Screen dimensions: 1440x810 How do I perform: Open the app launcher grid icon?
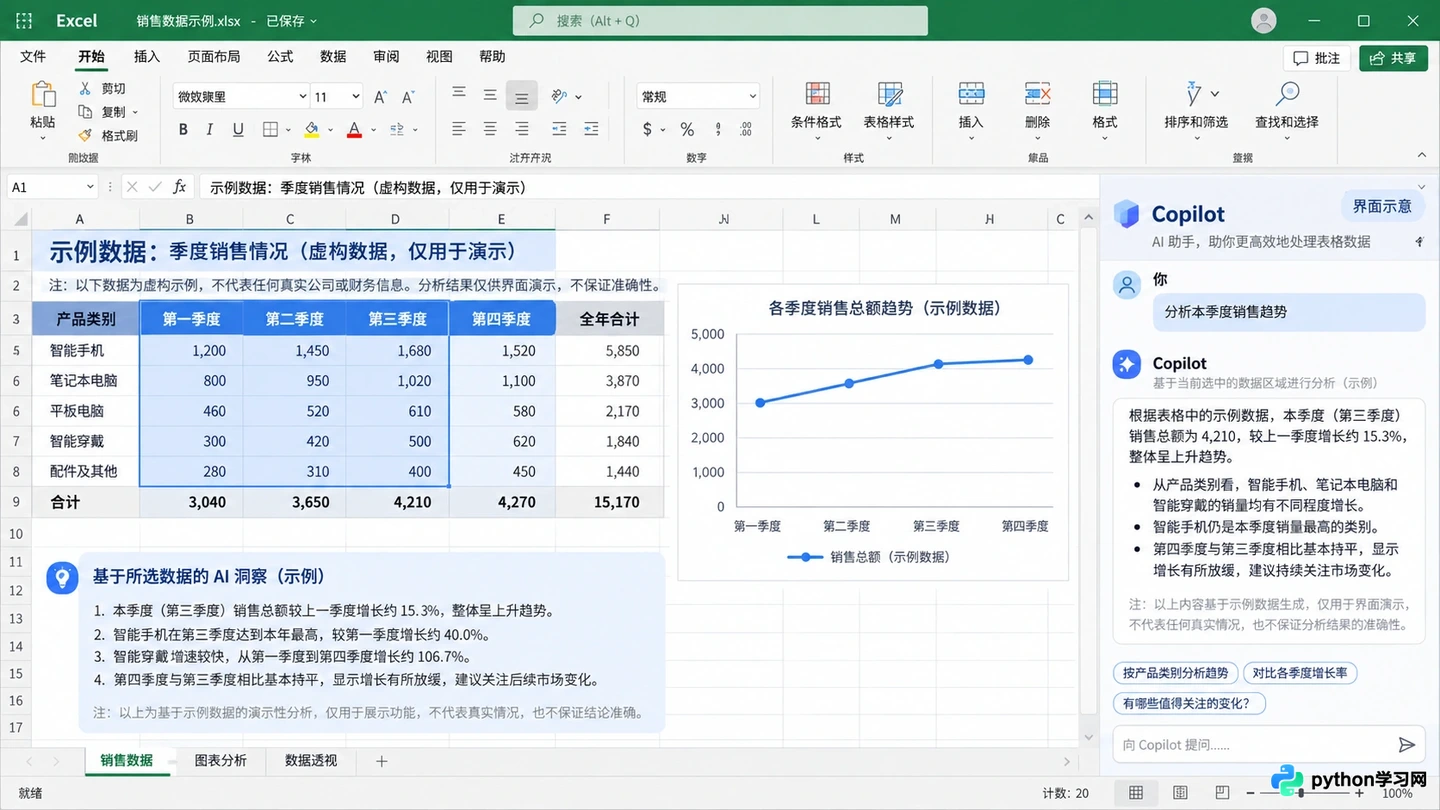(x=24, y=20)
